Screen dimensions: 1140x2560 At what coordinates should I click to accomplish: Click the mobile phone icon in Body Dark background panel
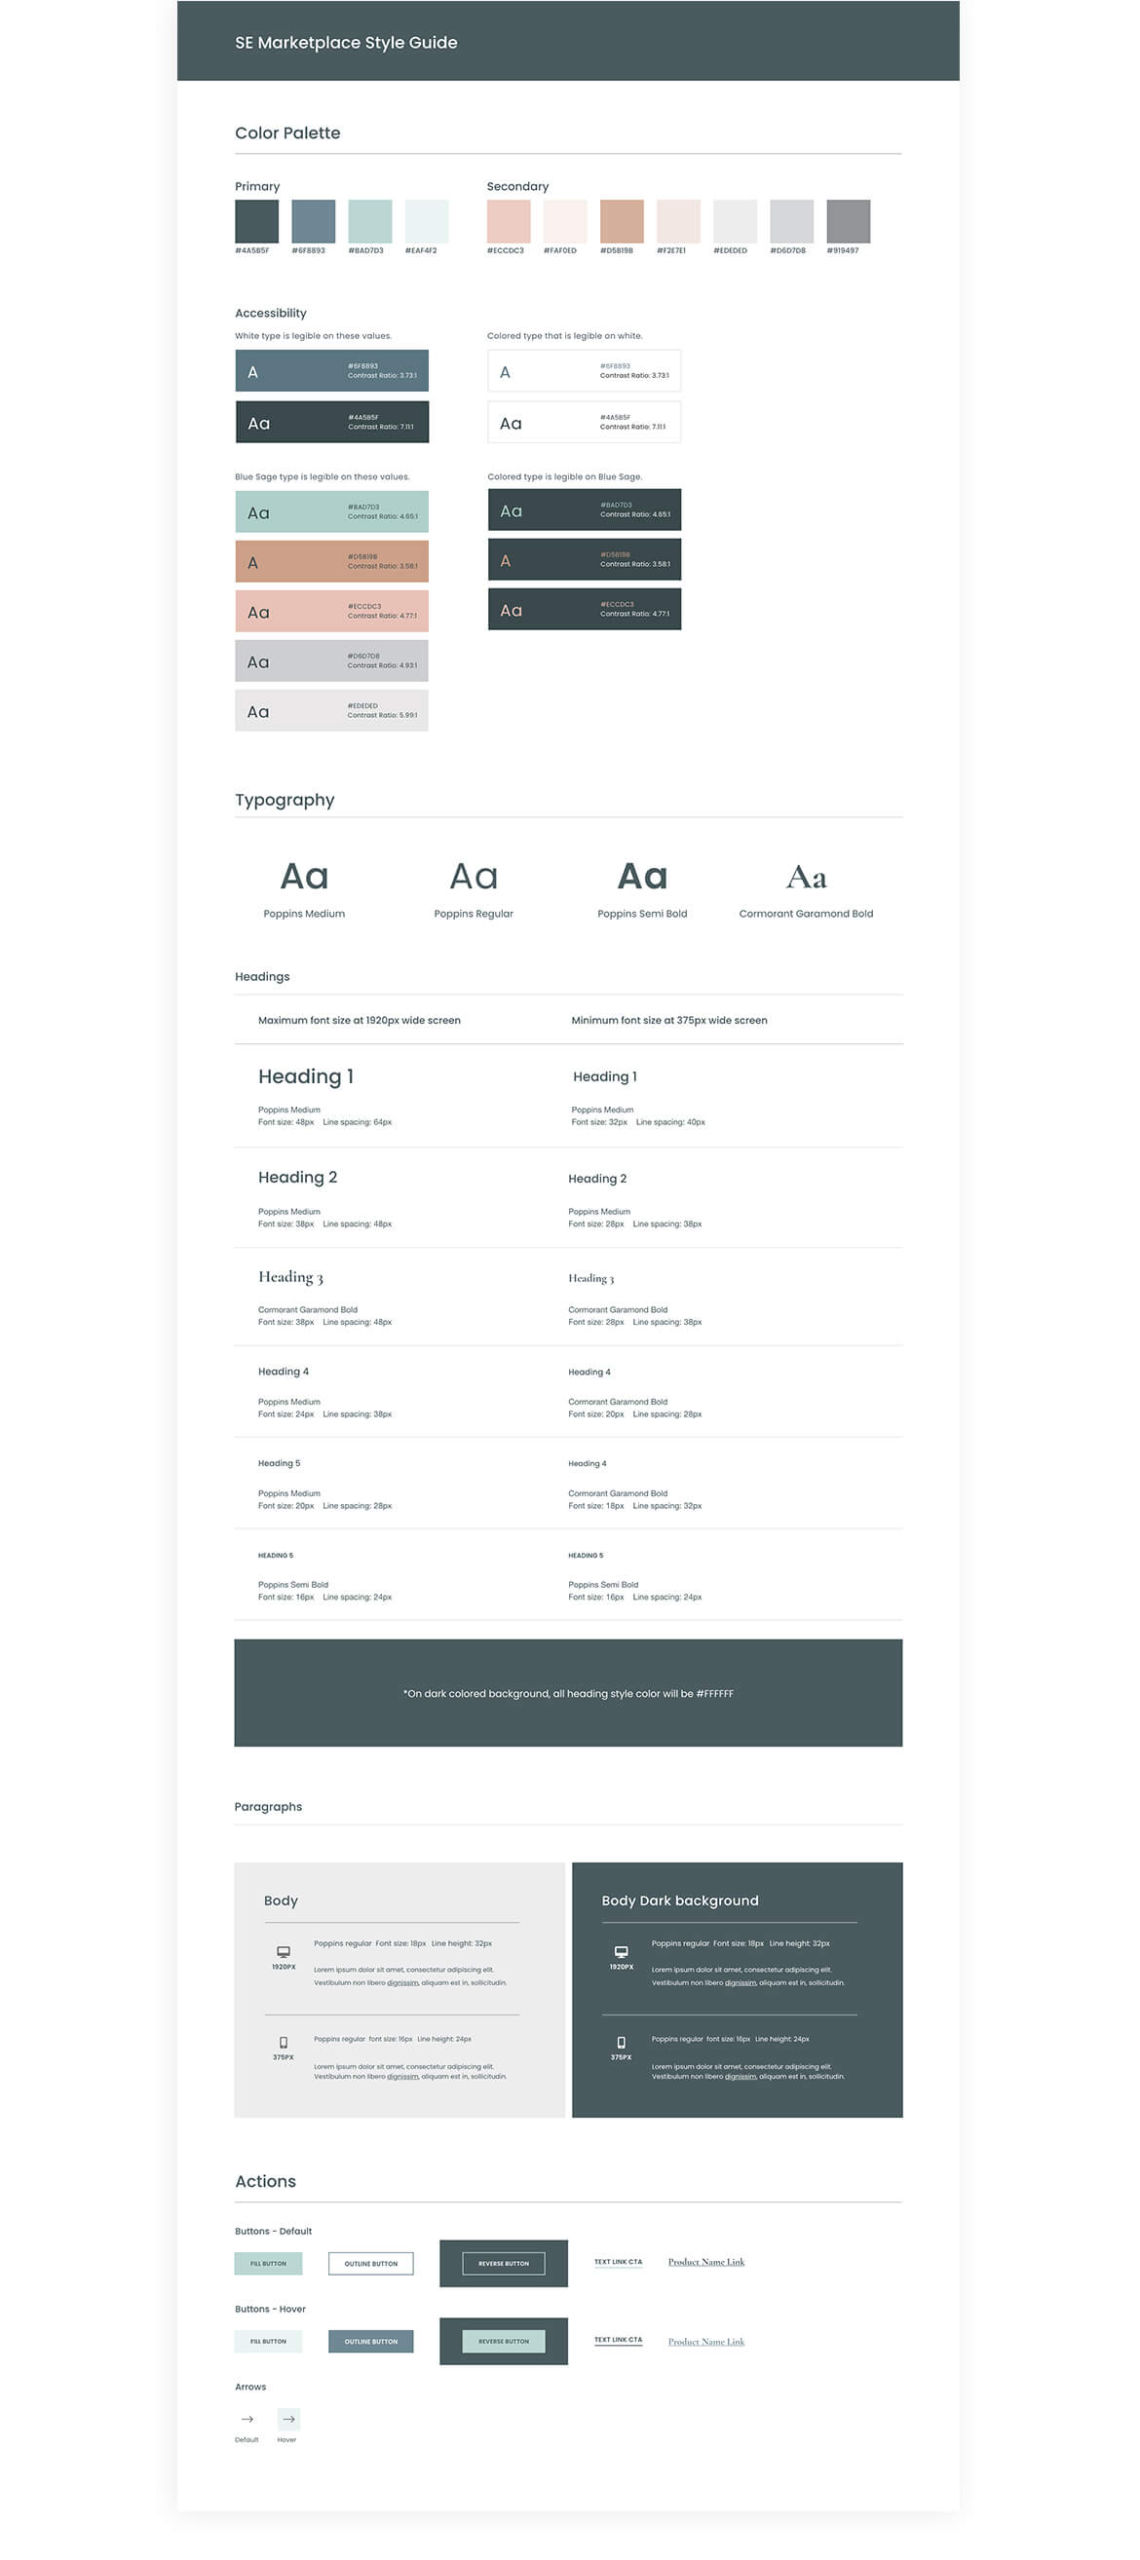tap(621, 2041)
